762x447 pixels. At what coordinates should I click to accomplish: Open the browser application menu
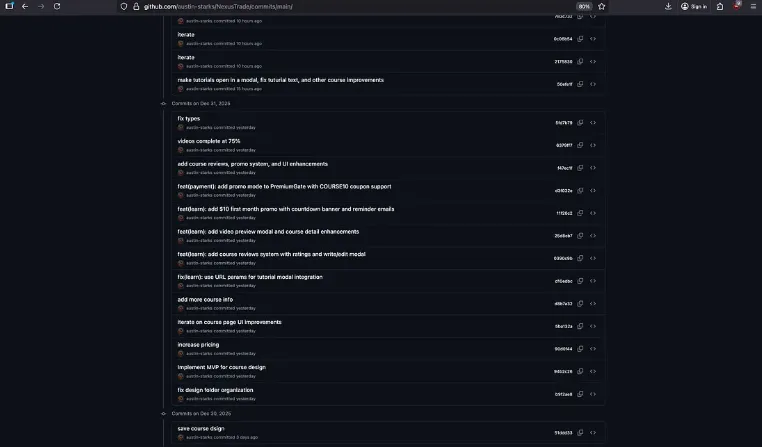click(x=753, y=6)
